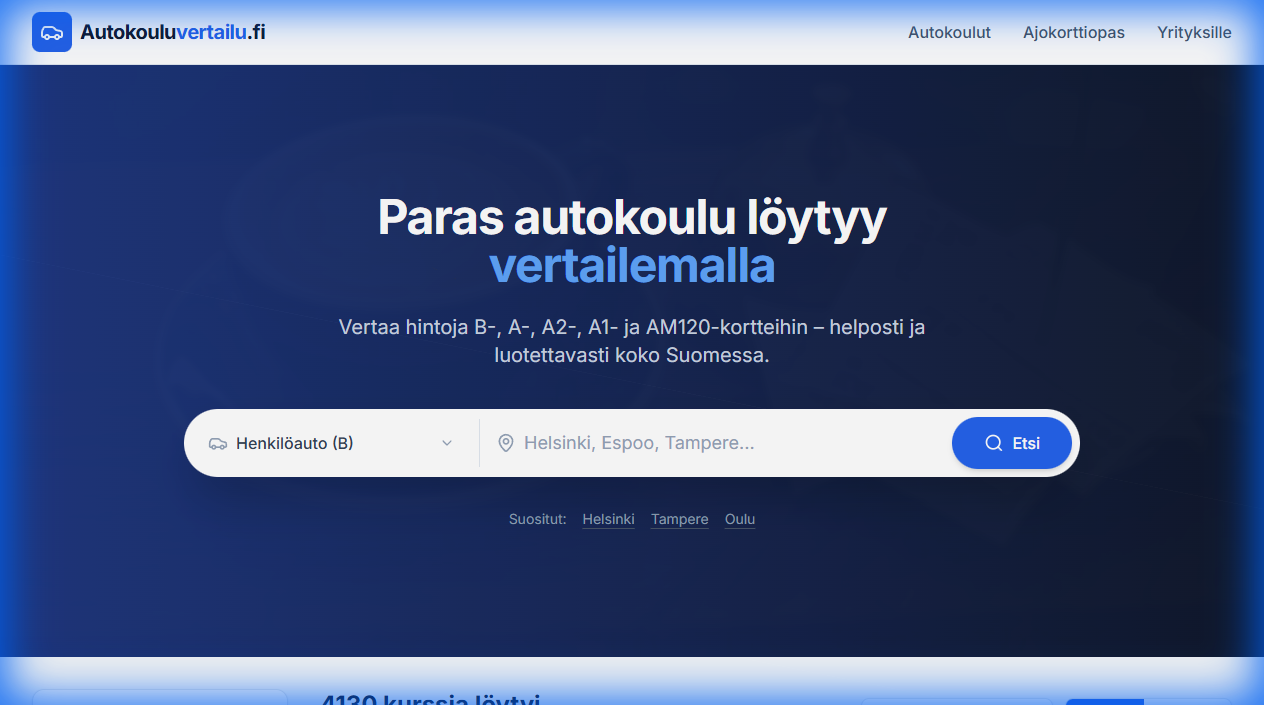Click the Autokouluvertailu.fi logo text
This screenshot has height=705, width=1264.
click(x=172, y=31)
